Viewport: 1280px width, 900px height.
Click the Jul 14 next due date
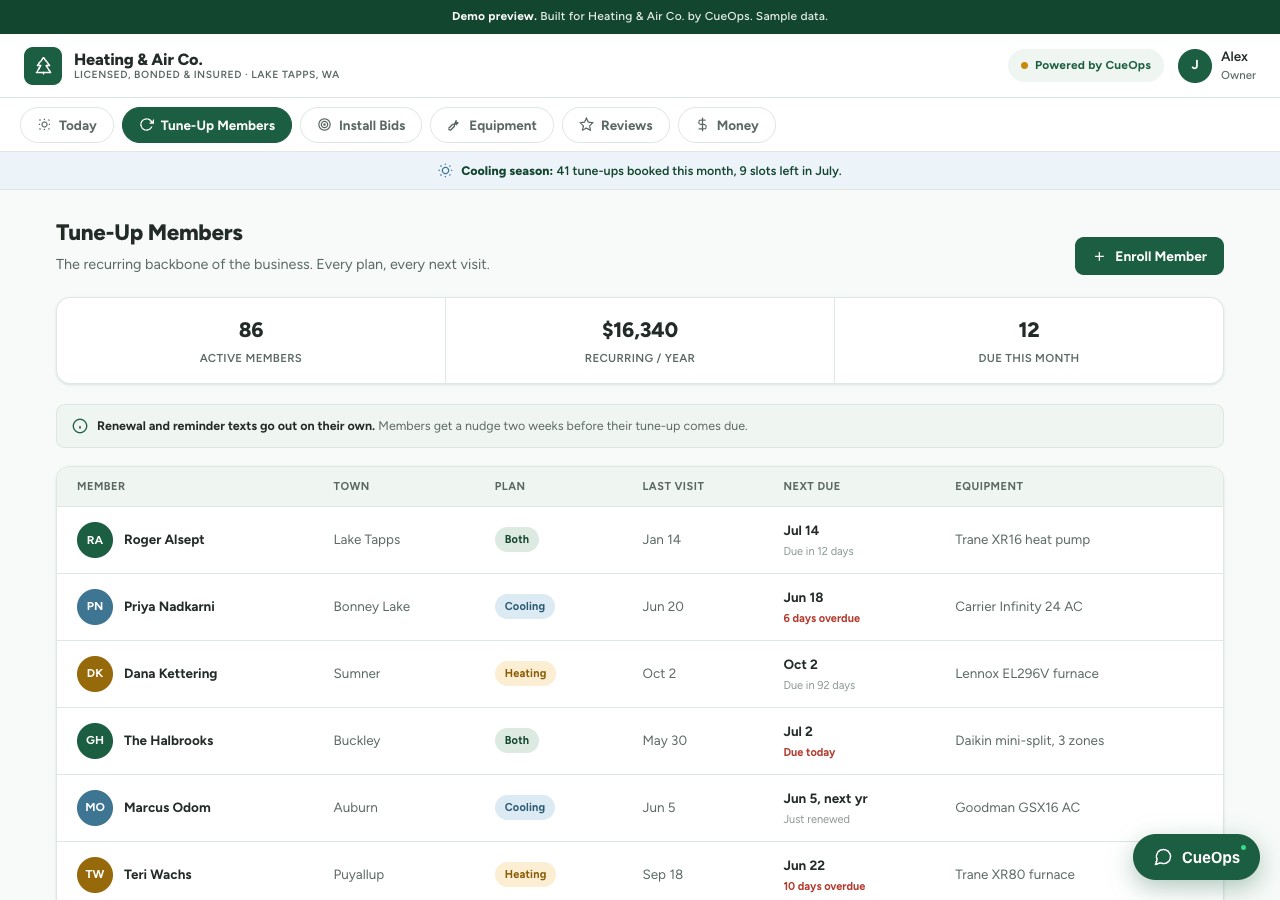point(801,531)
